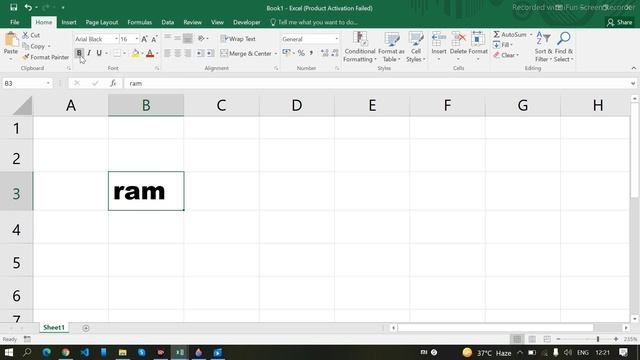This screenshot has width=640, height=360.
Task: Click the Insert Function fx icon
Action: pos(113,83)
